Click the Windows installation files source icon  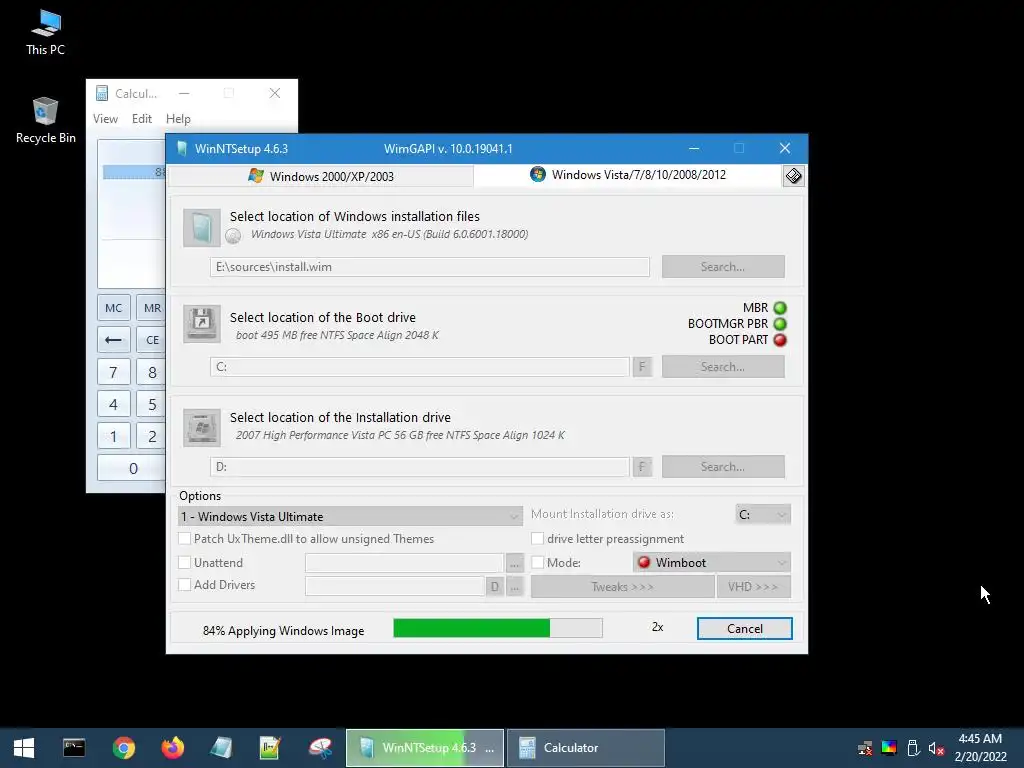[202, 228]
